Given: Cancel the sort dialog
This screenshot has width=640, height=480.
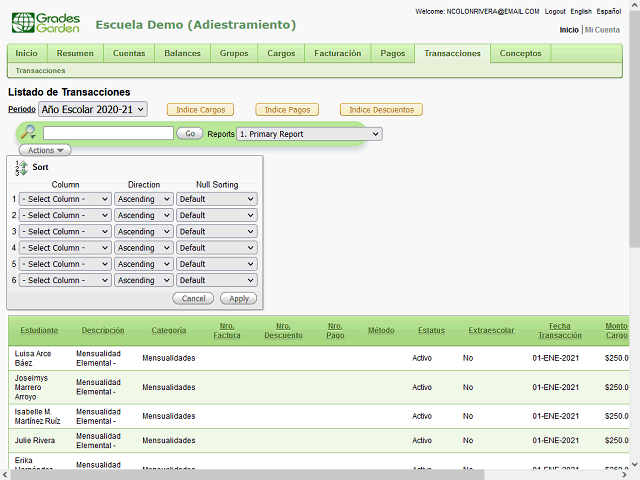Looking at the screenshot, I should click(193, 298).
